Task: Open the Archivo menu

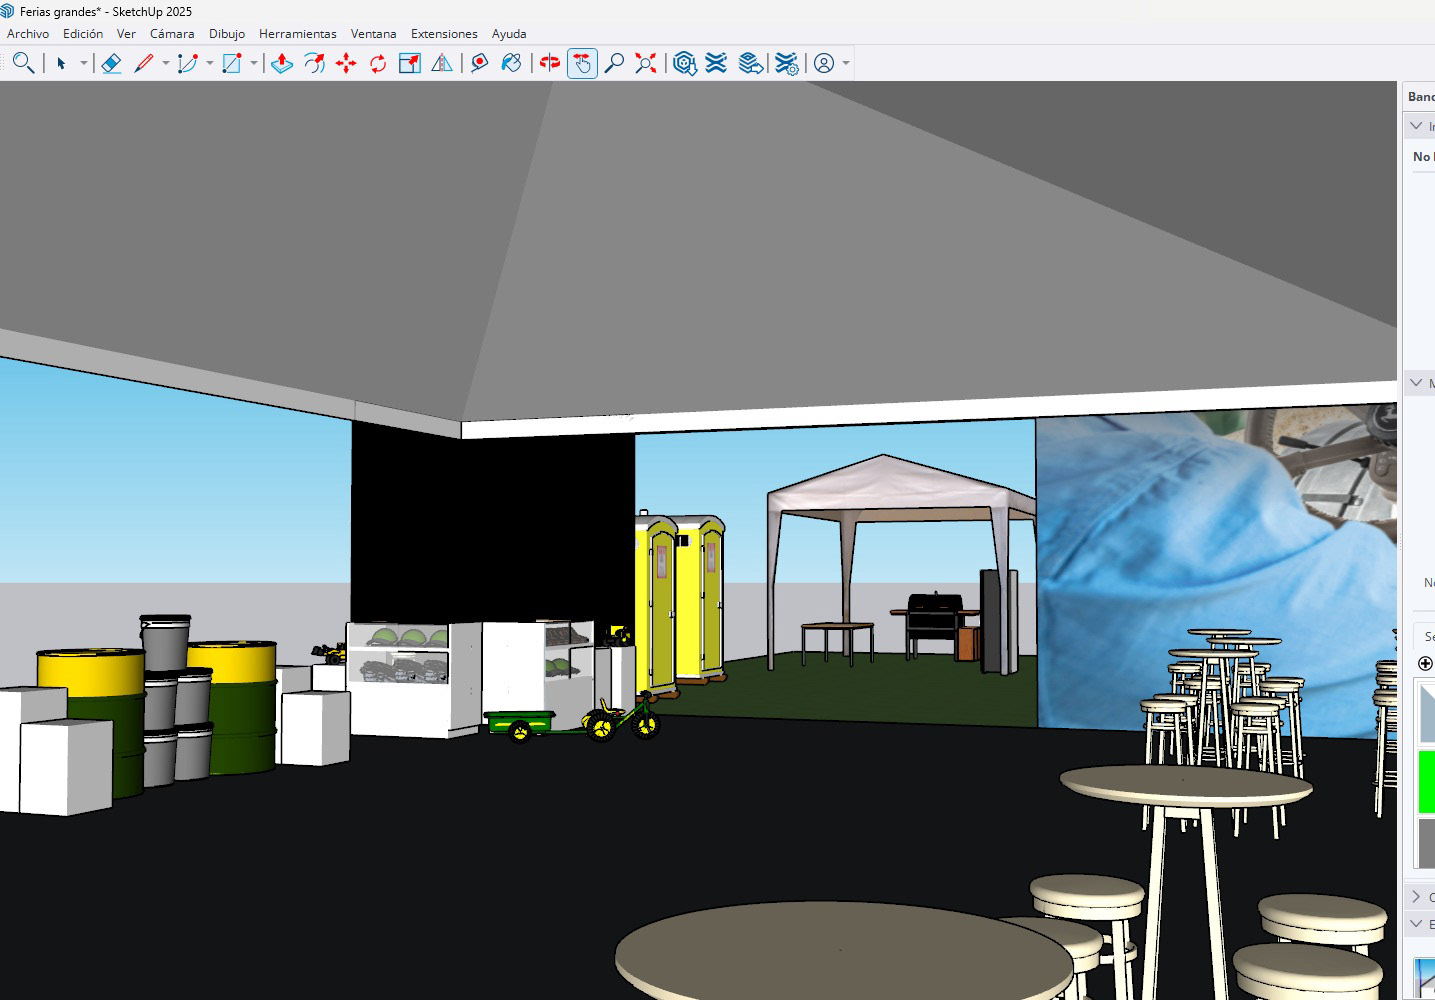Action: 28,33
